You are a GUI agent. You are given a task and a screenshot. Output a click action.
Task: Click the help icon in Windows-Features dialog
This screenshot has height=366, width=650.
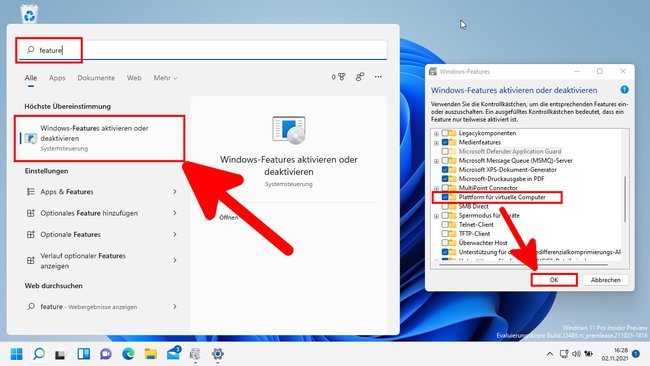(624, 90)
